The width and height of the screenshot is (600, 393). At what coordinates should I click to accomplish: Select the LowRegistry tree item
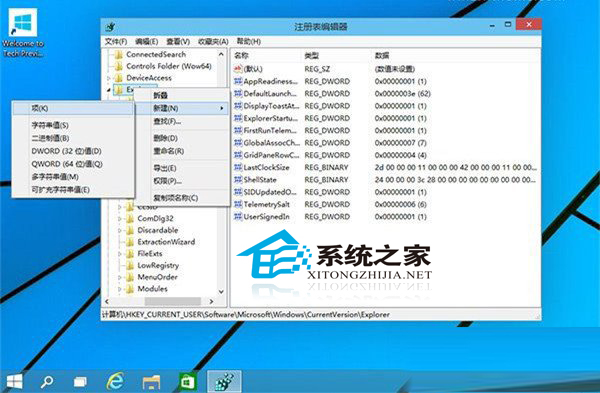coord(158,265)
